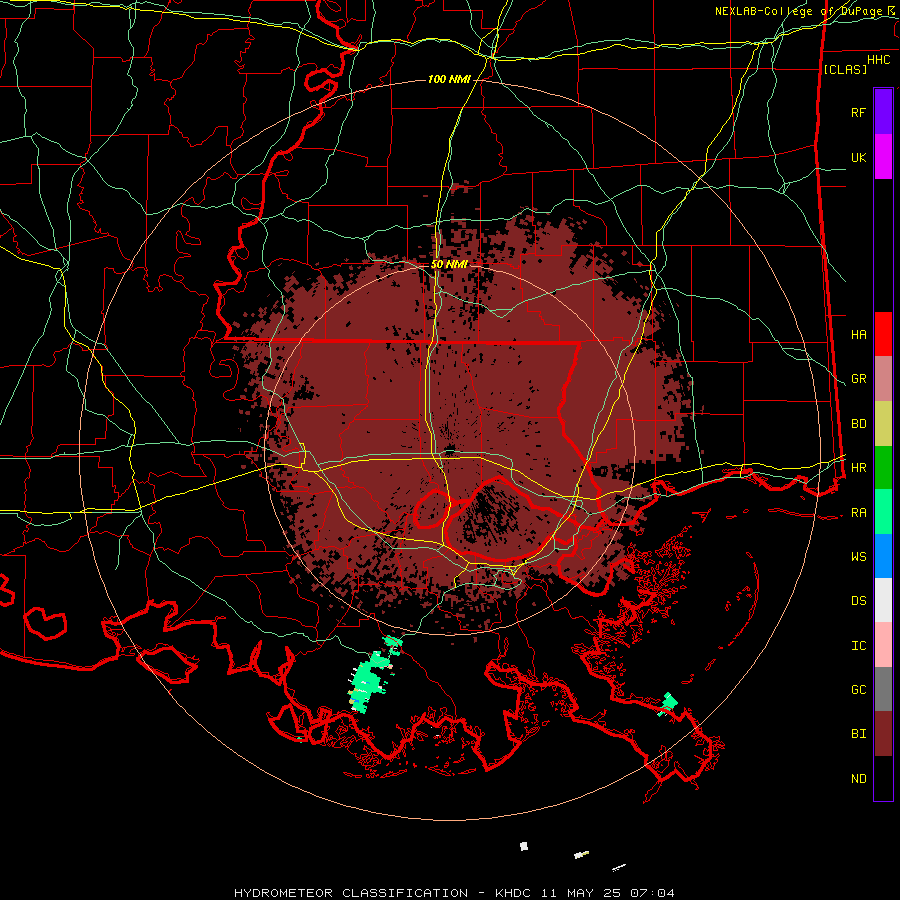Image resolution: width=900 pixels, height=900 pixels.
Task: Click the [CLAS] label
Action: click(845, 69)
